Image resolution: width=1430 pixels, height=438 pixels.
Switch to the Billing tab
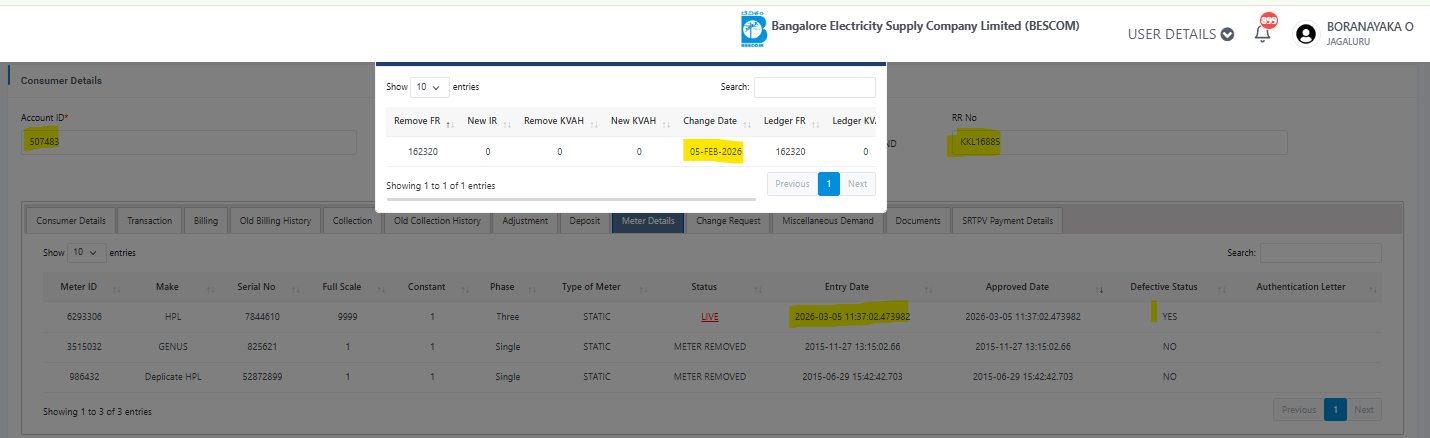[x=205, y=220]
